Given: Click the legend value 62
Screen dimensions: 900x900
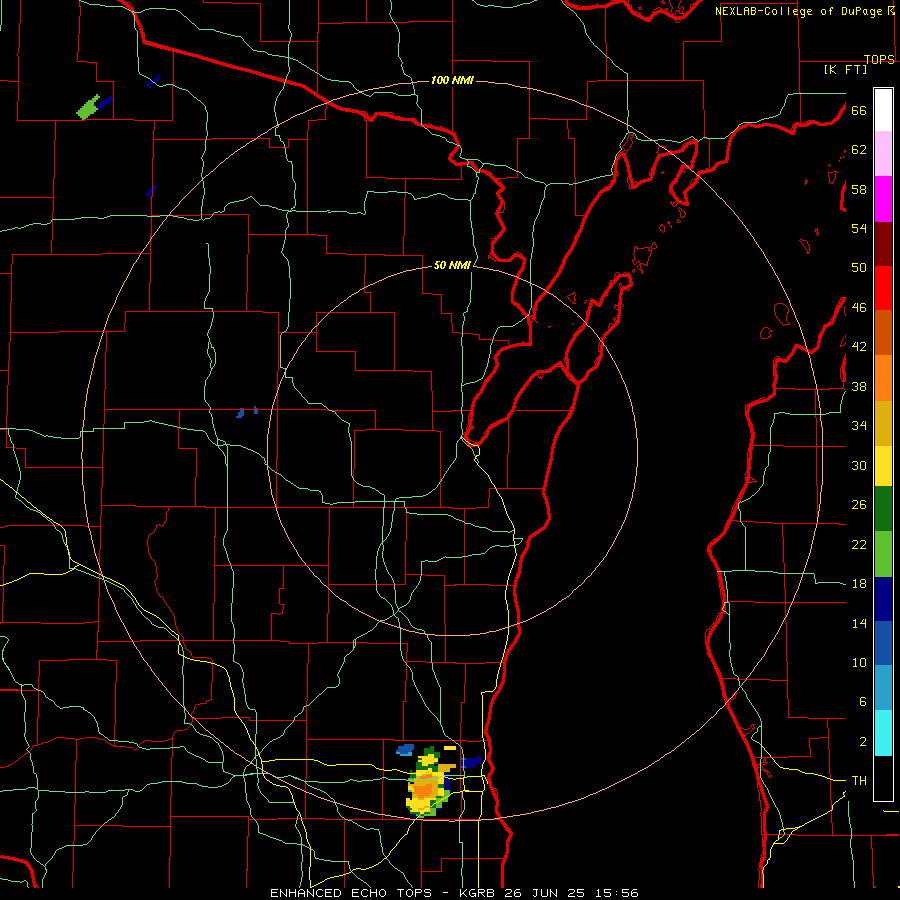Looking at the screenshot, I should (859, 150).
